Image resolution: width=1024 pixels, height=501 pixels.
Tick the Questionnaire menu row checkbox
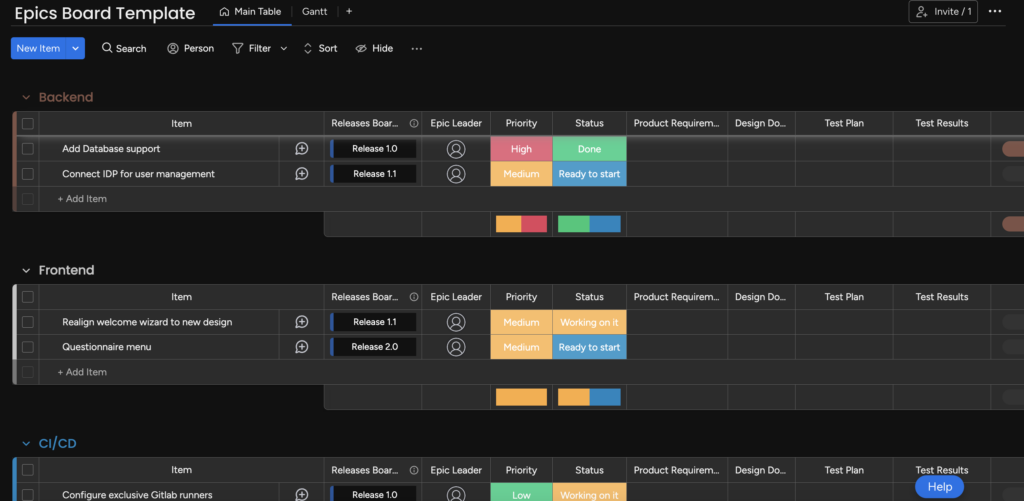28,347
